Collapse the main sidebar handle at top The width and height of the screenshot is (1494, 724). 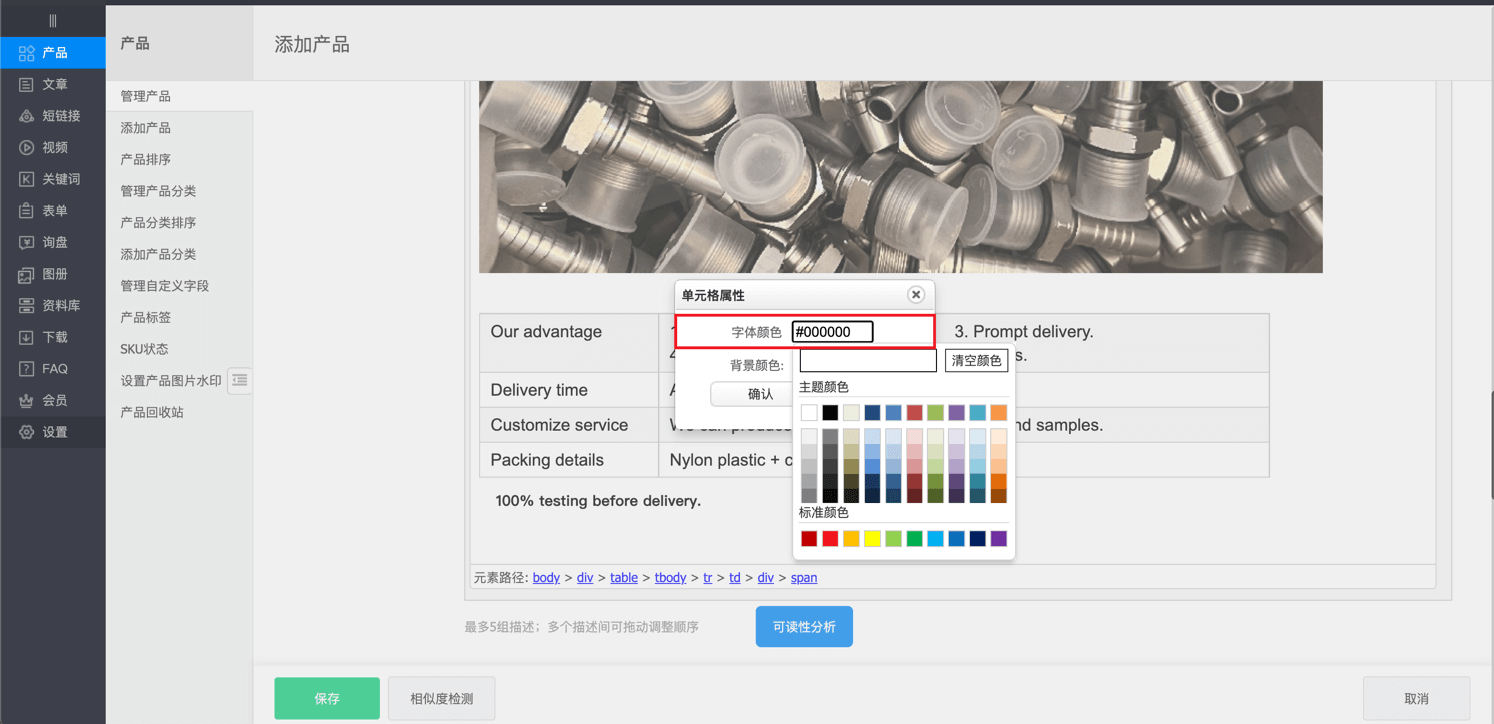pos(52,20)
